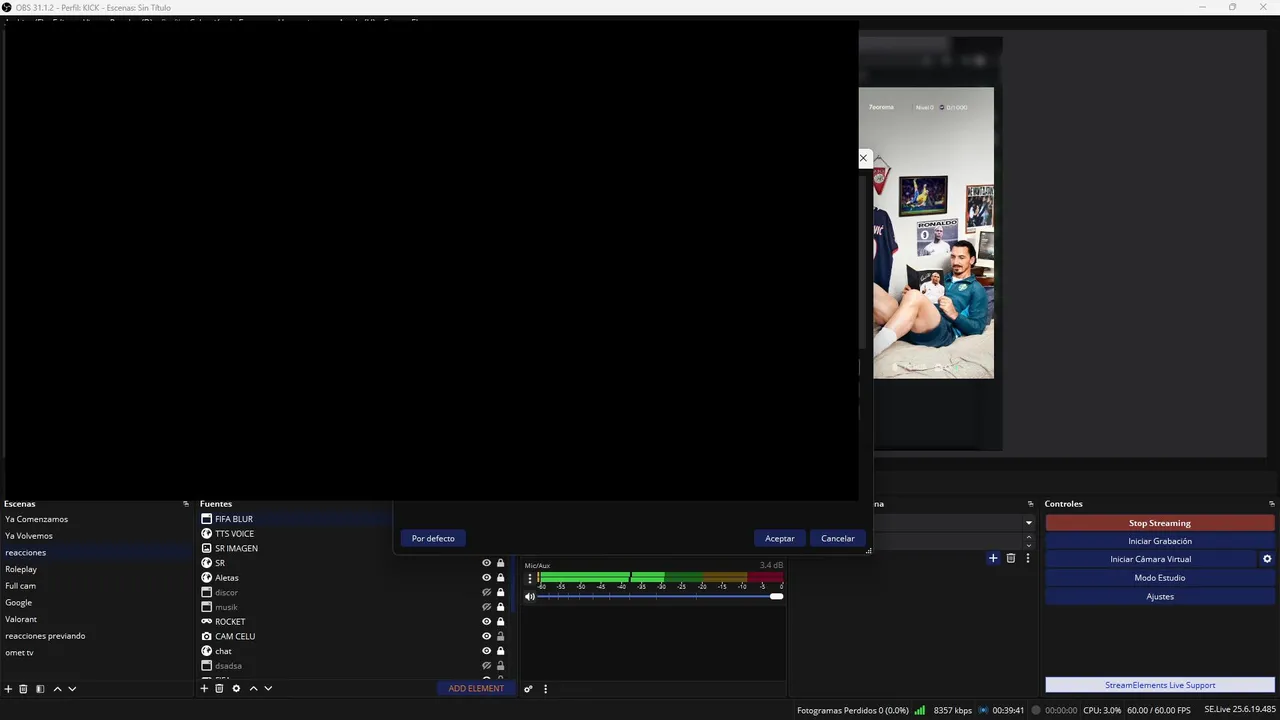Move selected scene down arrow
The height and width of the screenshot is (720, 1280).
pos(72,689)
